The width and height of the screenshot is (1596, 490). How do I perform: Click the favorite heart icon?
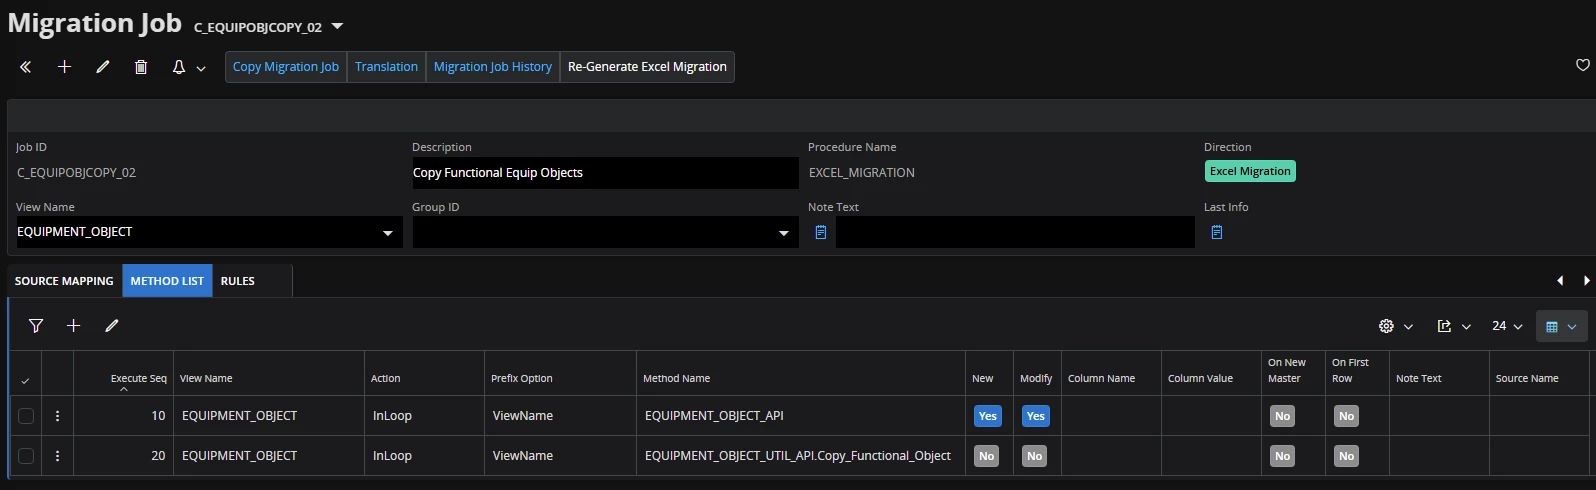[x=1582, y=65]
